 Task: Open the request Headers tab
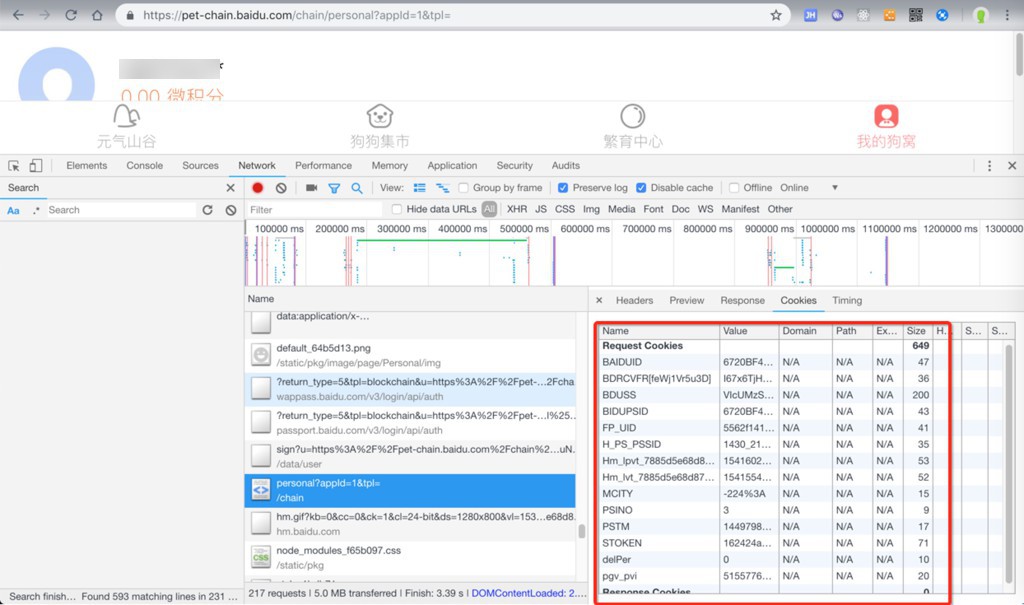point(634,301)
